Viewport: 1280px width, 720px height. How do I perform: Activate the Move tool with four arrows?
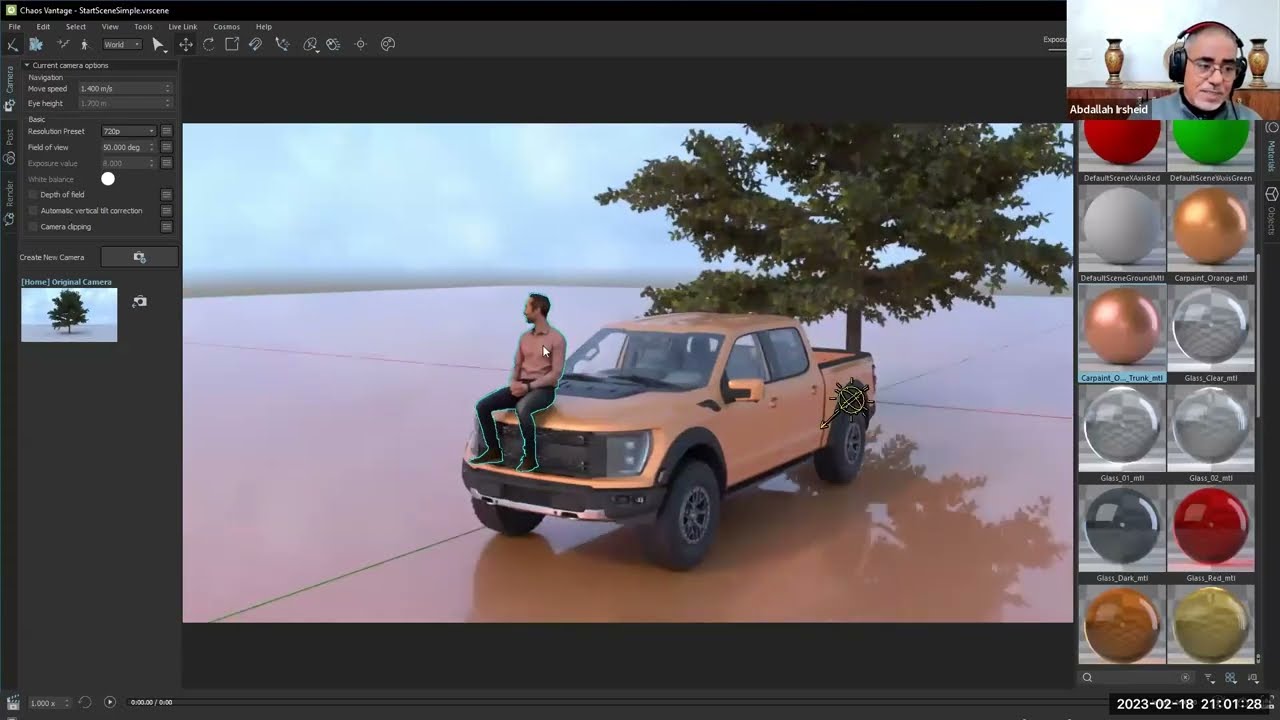click(186, 44)
